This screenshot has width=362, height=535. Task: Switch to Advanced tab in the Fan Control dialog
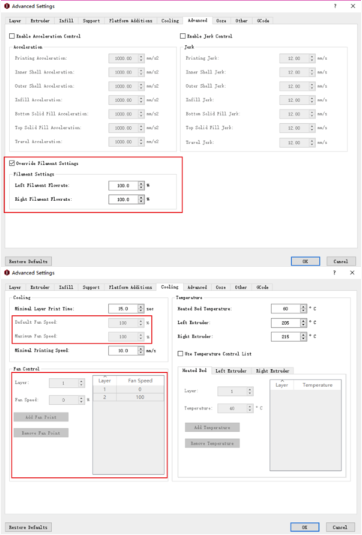197,287
